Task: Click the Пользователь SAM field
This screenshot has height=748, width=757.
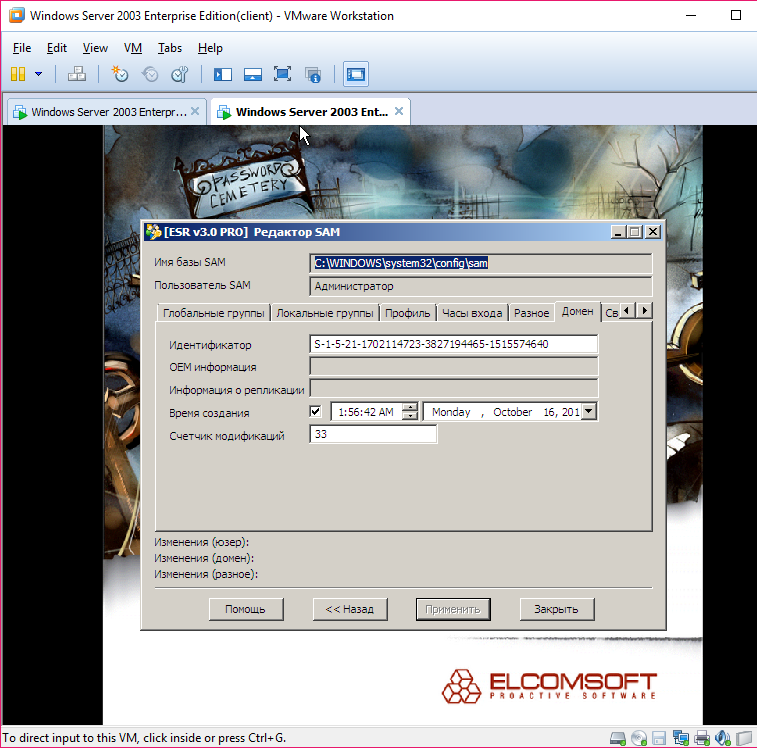Action: [480, 286]
